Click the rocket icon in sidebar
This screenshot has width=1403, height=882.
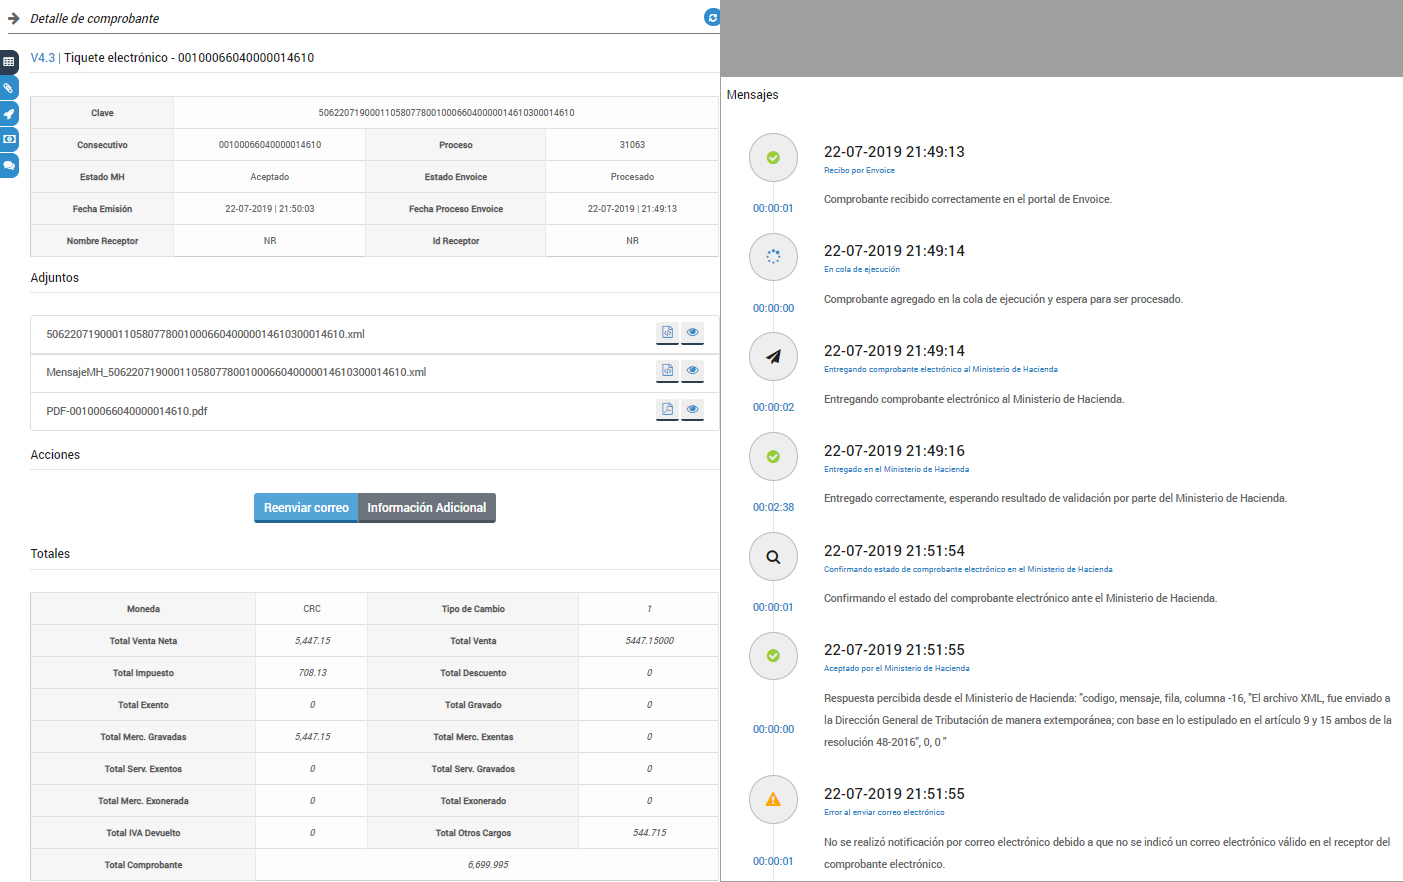point(9,114)
